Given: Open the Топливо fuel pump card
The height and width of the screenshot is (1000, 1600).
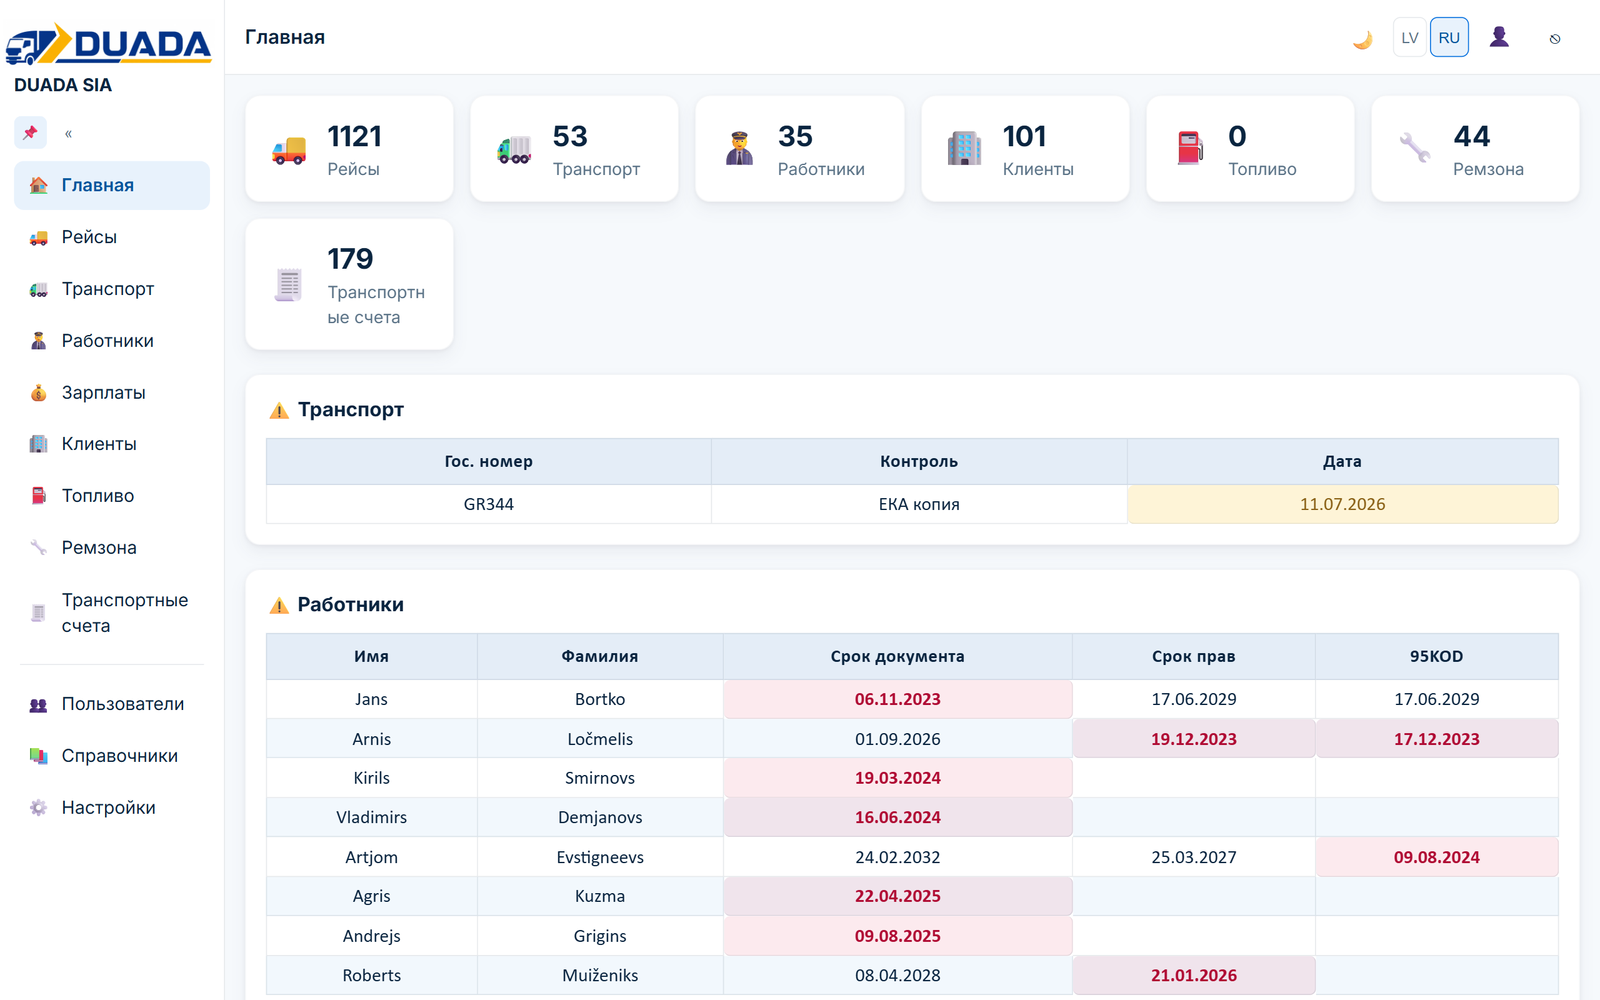Looking at the screenshot, I should [x=1250, y=149].
